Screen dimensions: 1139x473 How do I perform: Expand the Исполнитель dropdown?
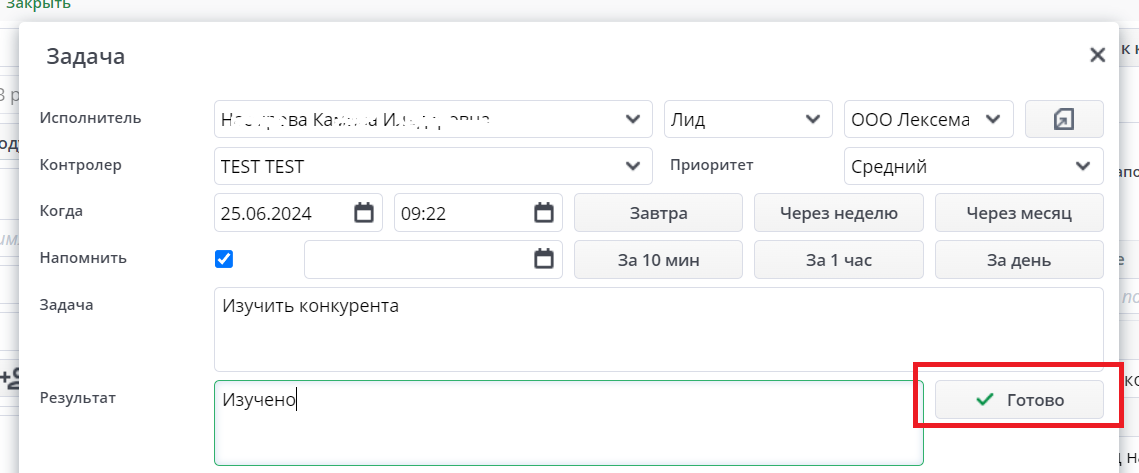tap(632, 119)
